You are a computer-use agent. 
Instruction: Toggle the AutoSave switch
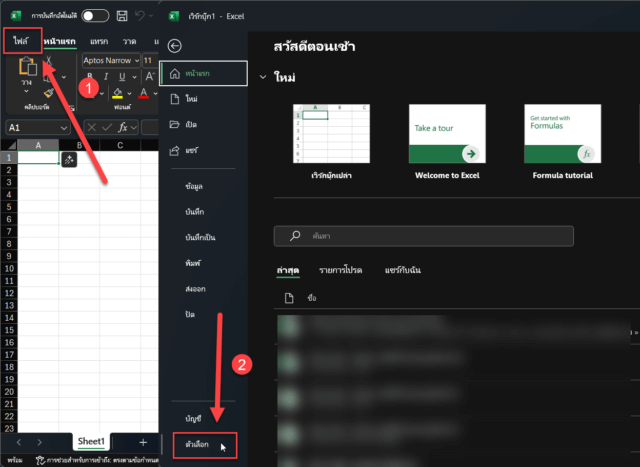point(95,16)
